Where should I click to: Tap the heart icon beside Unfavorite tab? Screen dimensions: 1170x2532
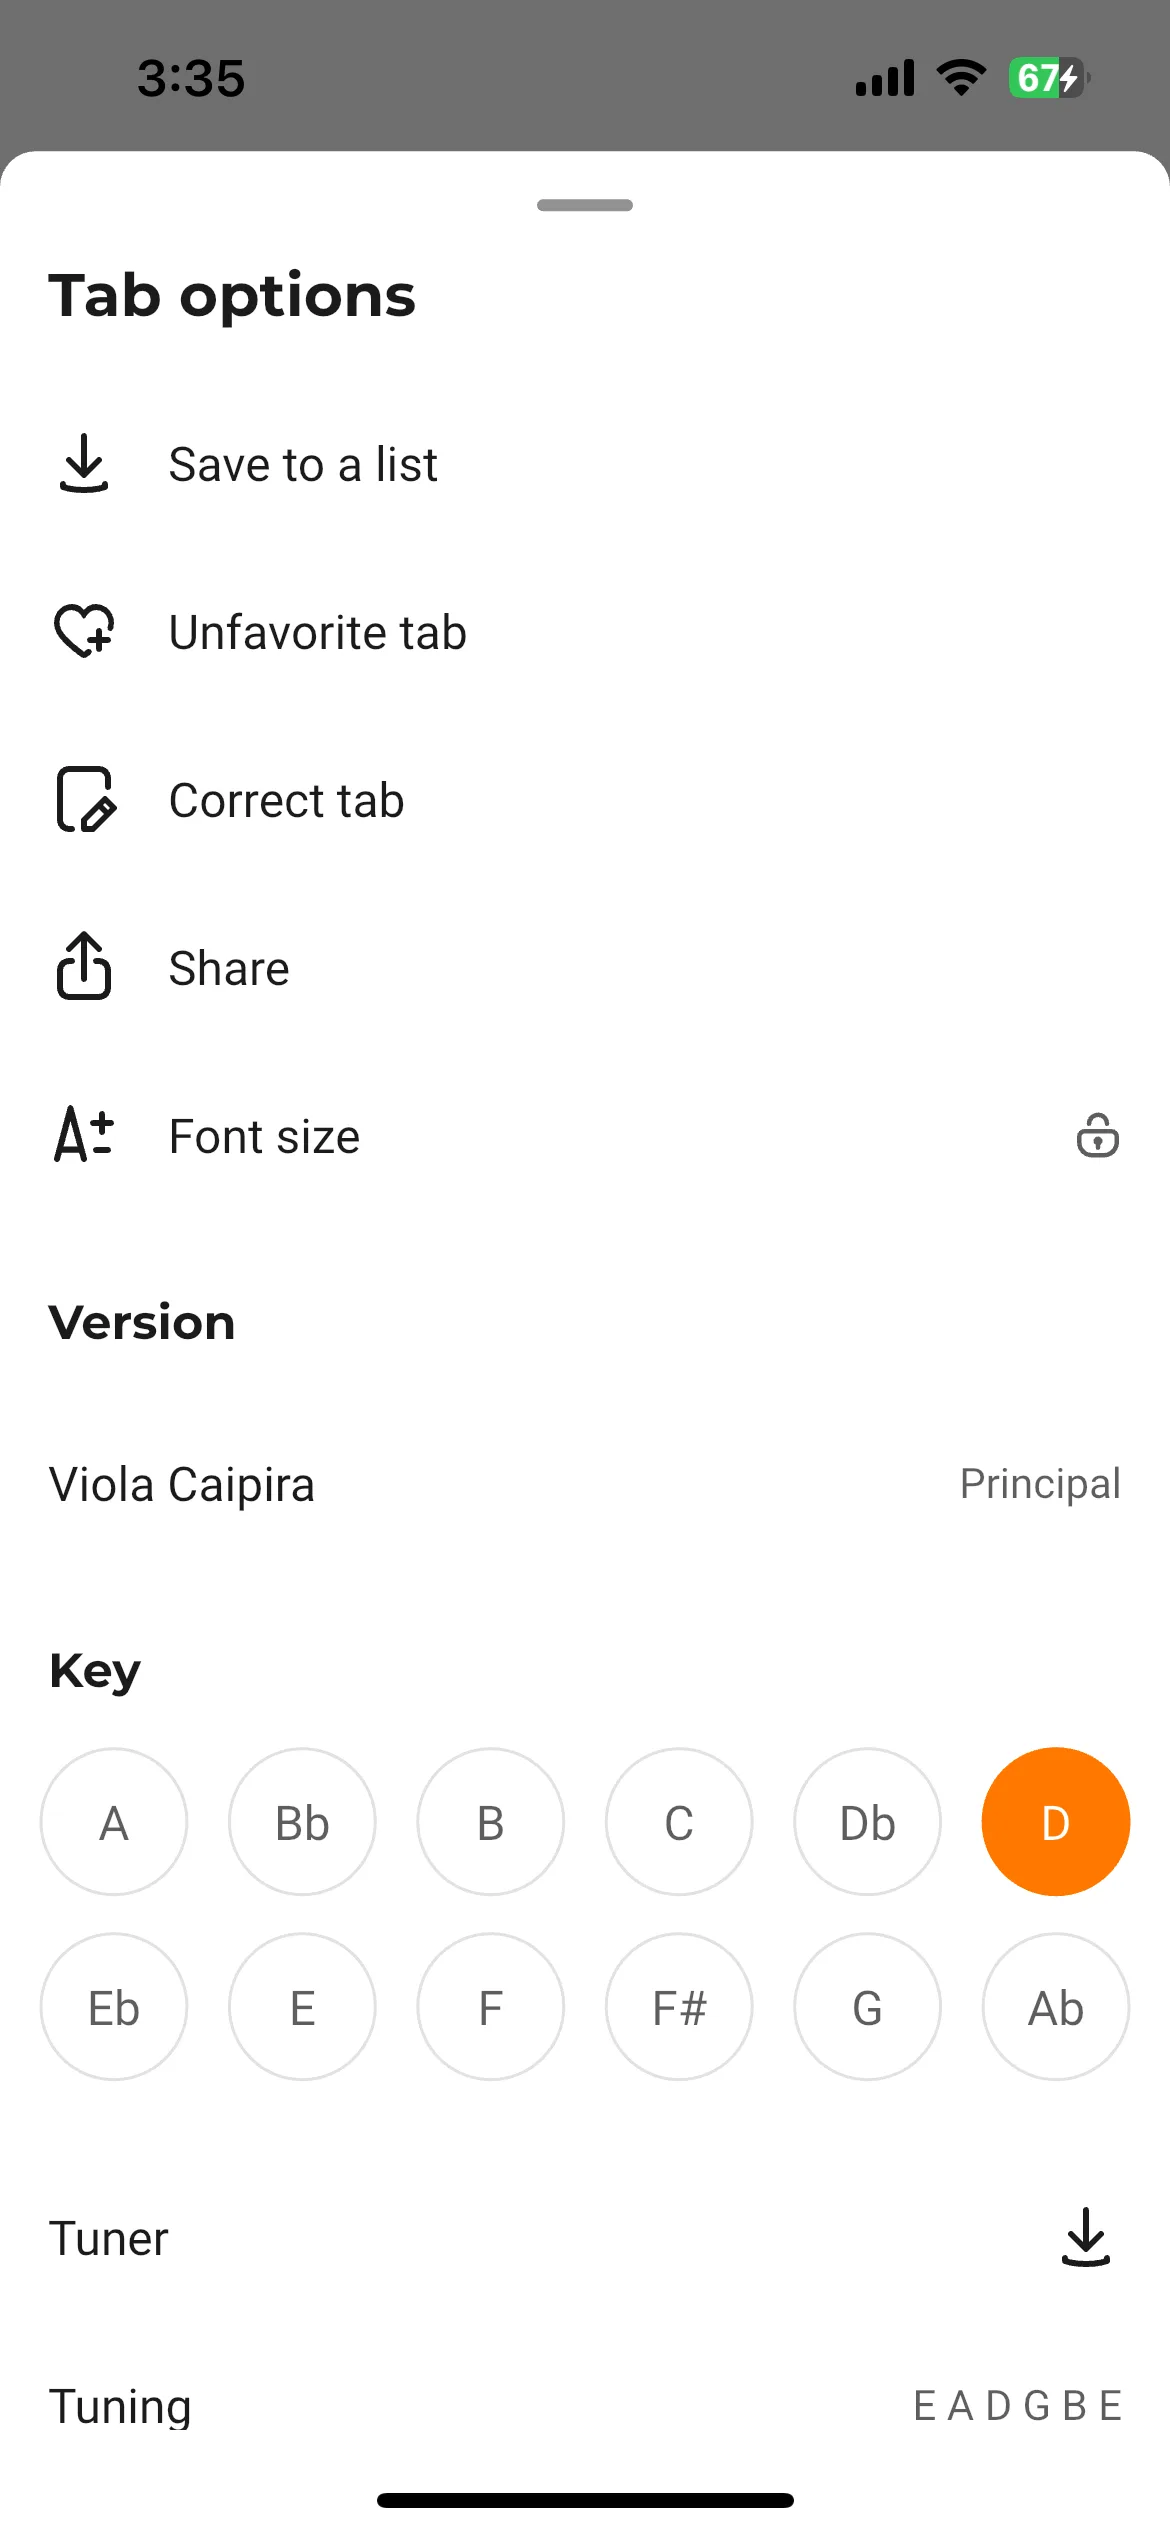(x=84, y=631)
